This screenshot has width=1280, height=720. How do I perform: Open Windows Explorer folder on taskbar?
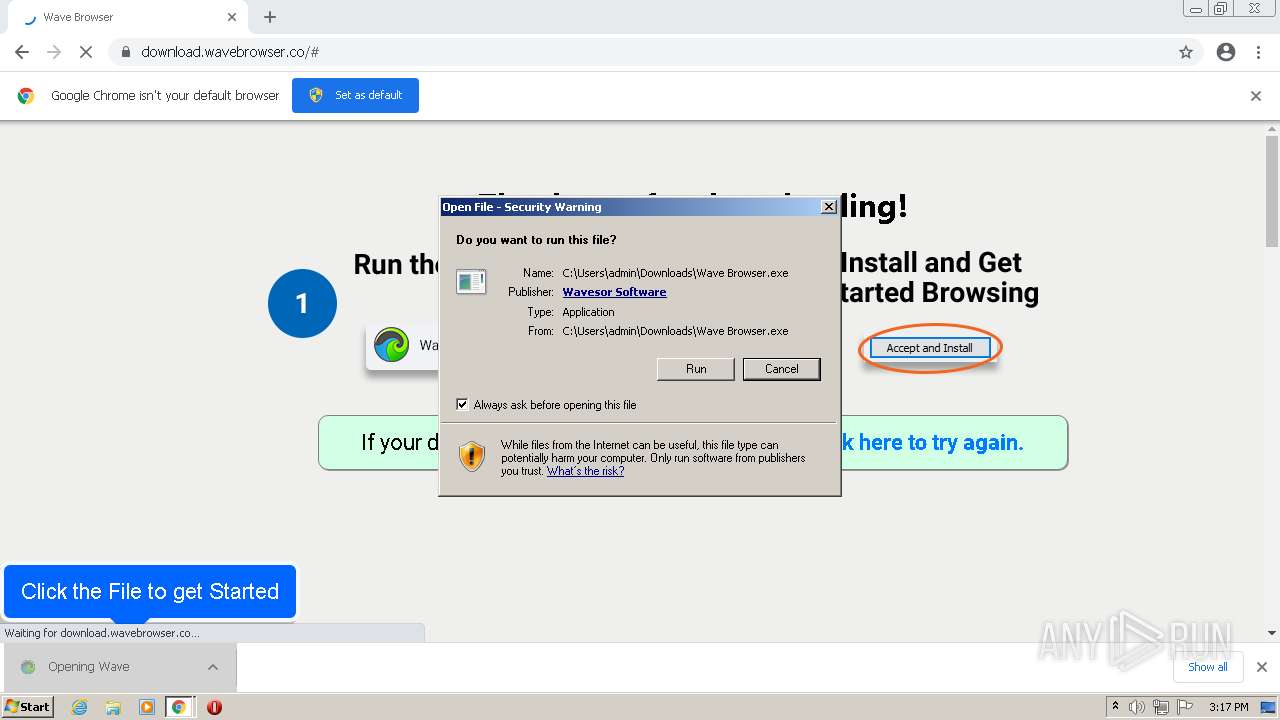pos(113,707)
